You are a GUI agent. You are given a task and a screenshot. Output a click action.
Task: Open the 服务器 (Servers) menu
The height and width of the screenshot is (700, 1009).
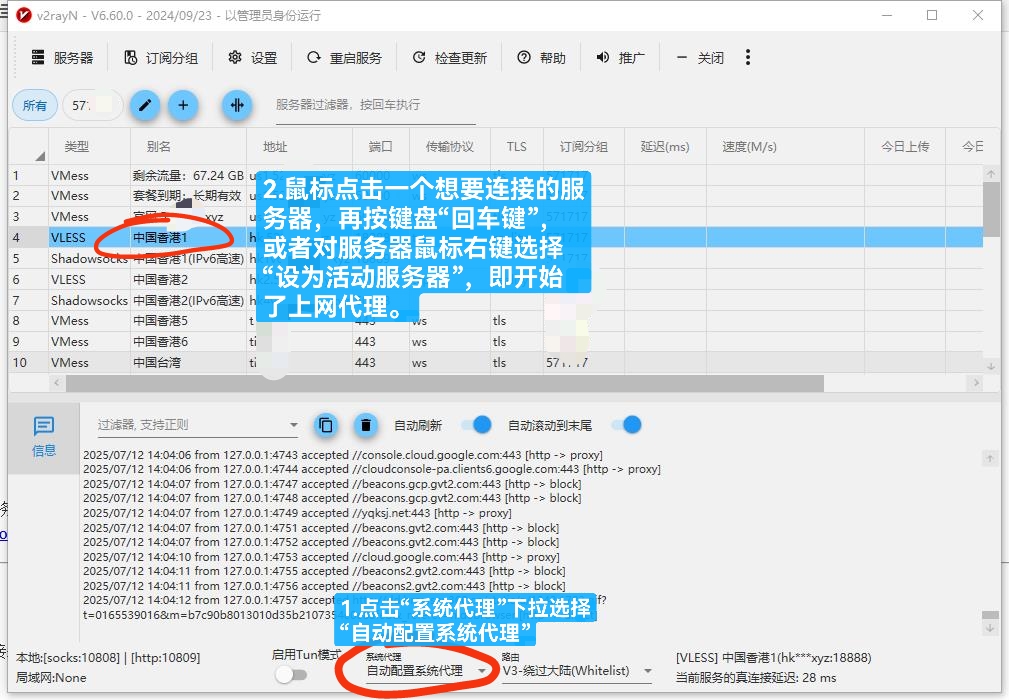coord(63,57)
